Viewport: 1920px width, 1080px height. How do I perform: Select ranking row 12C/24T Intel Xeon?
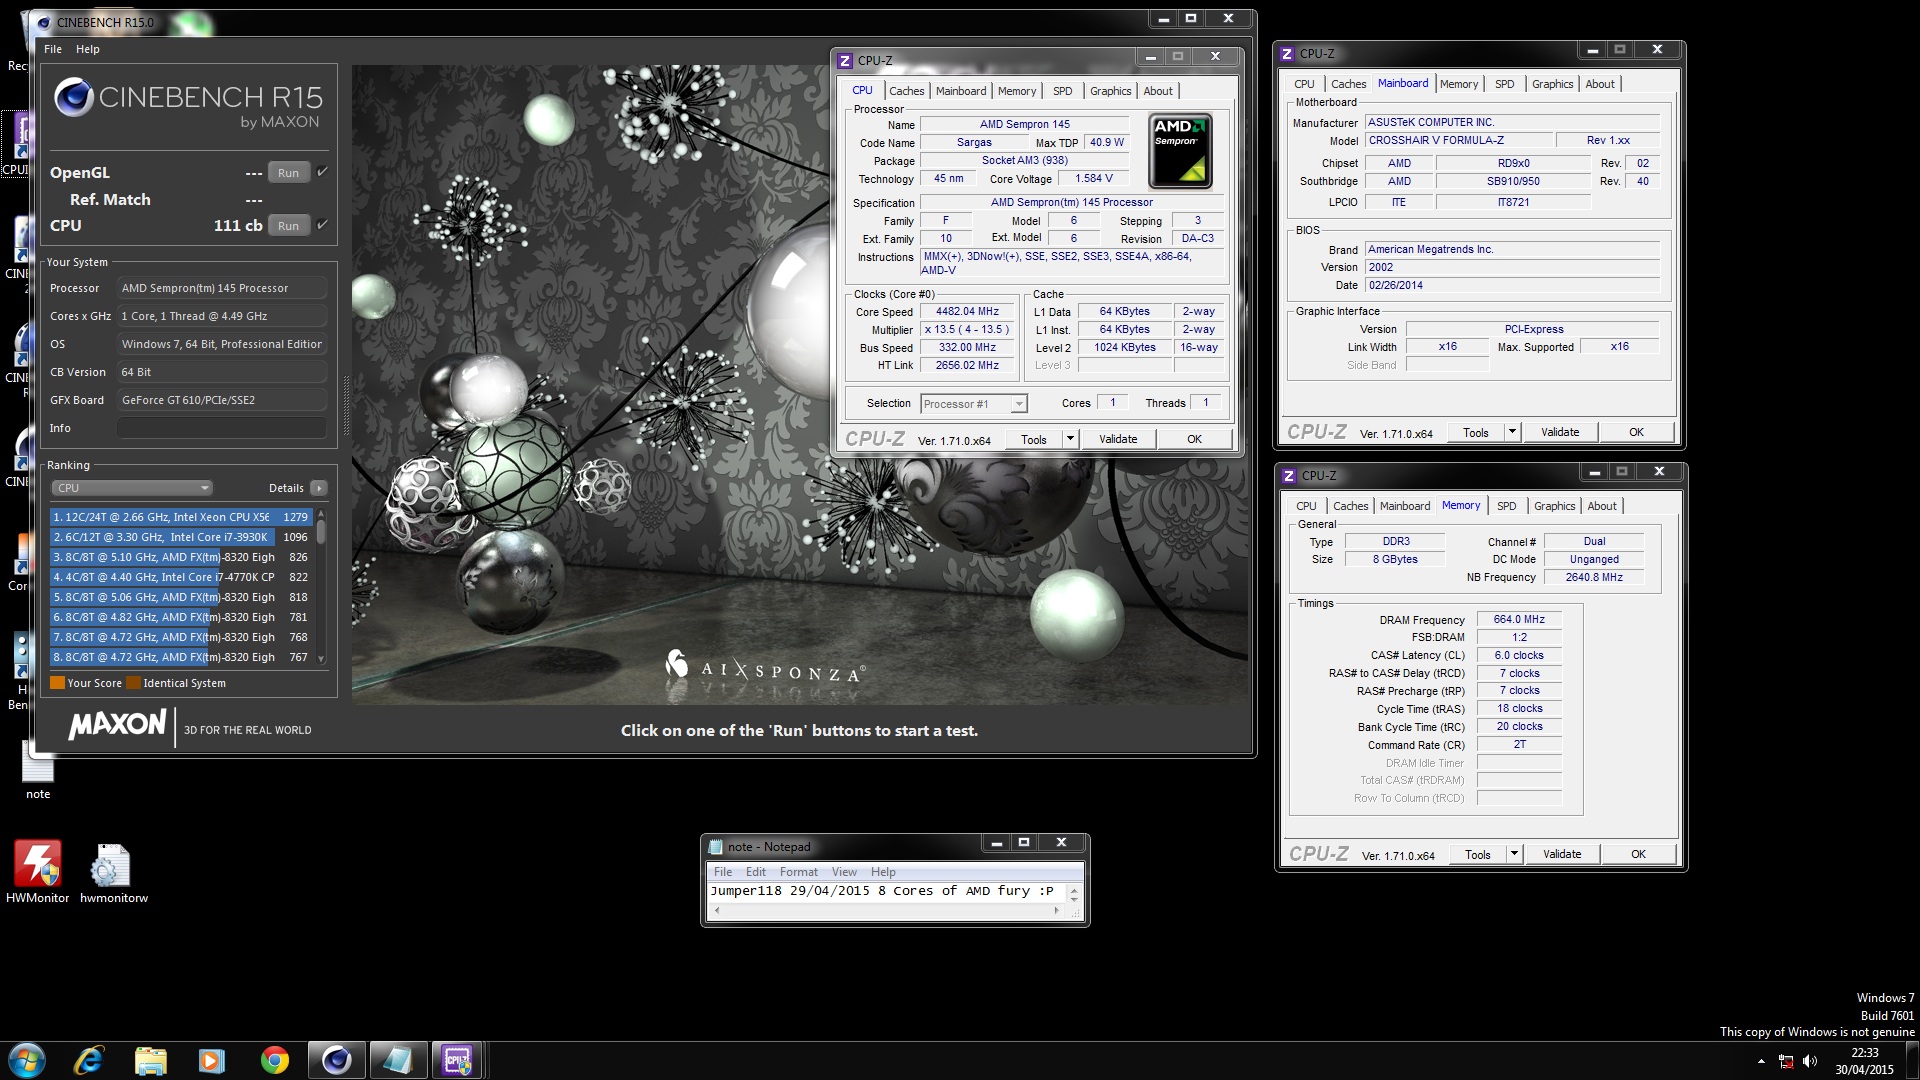pyautogui.click(x=181, y=517)
